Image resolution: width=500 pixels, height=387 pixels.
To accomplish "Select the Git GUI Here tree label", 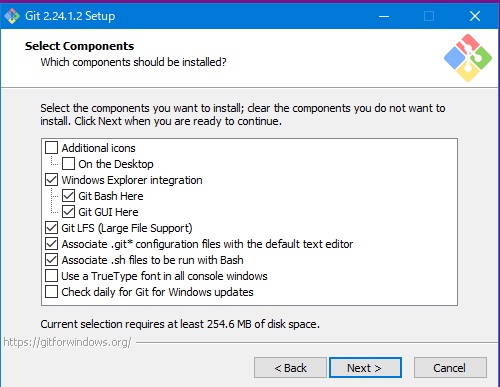I will 108,212.
